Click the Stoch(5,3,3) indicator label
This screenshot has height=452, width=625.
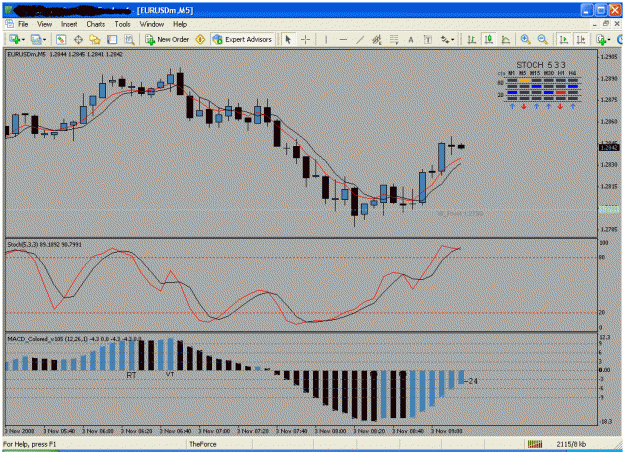(x=44, y=244)
